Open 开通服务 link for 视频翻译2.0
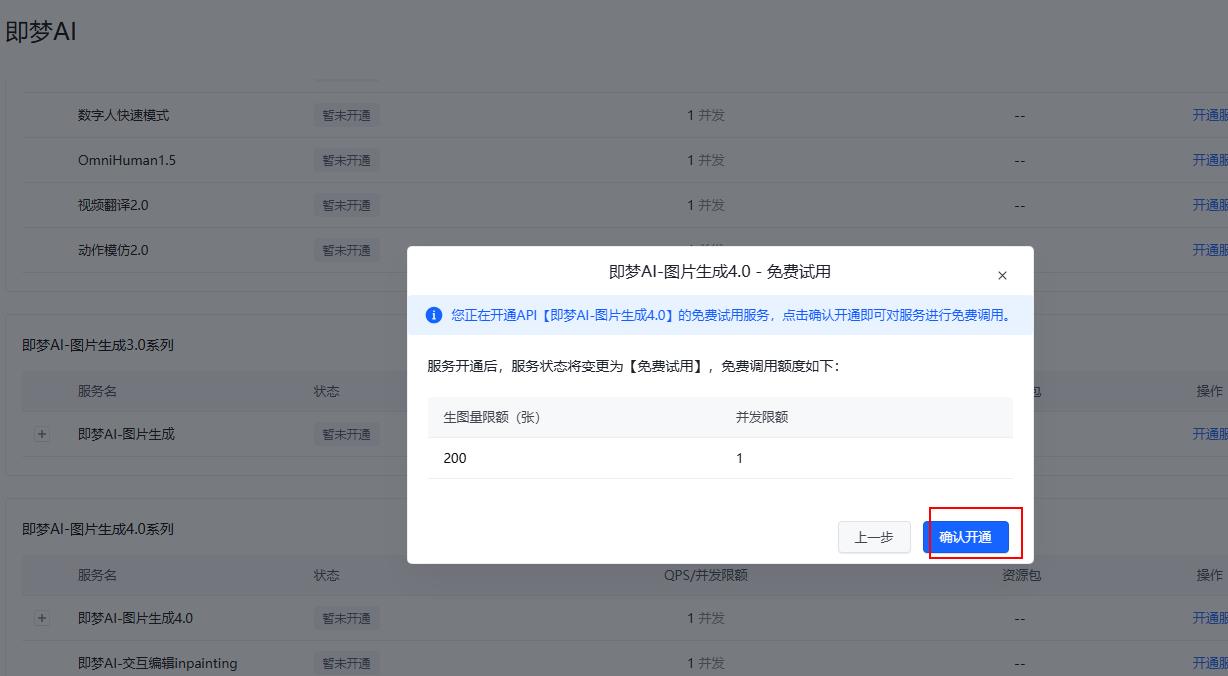Screen dimensions: 1228x676 click(1210, 205)
